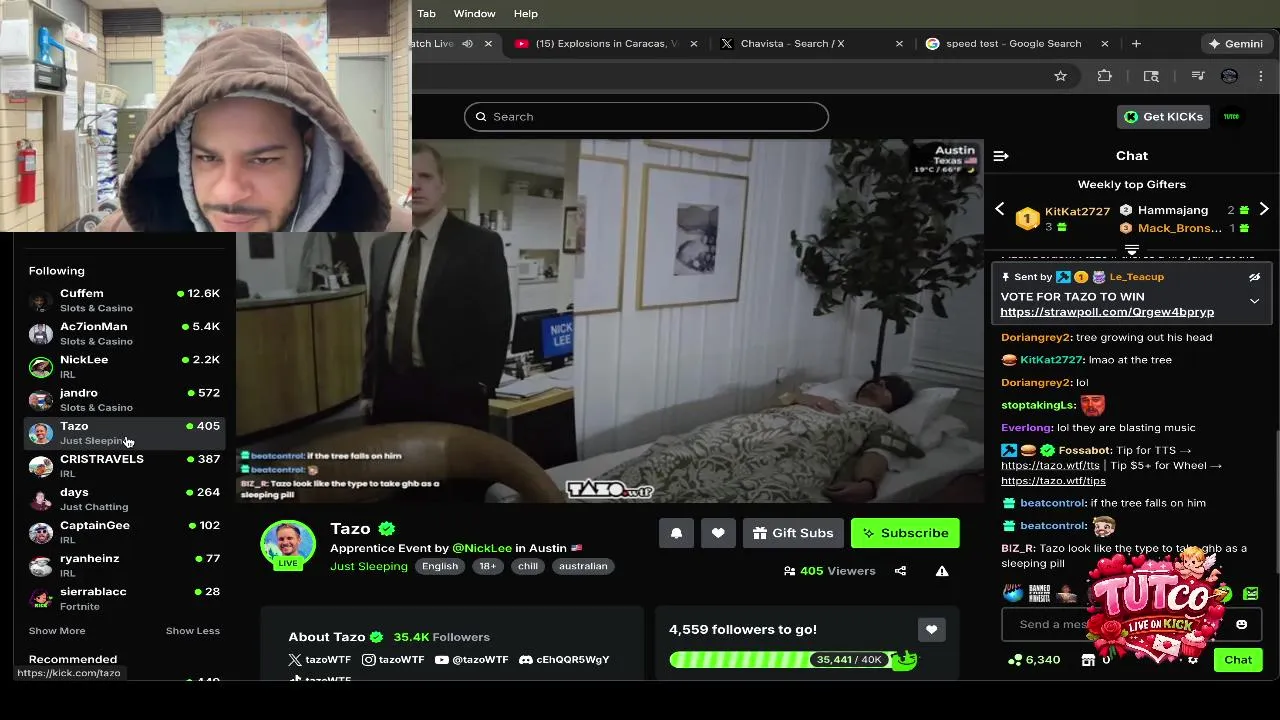Focus the Kick search field
1280x720 pixels.
click(646, 117)
